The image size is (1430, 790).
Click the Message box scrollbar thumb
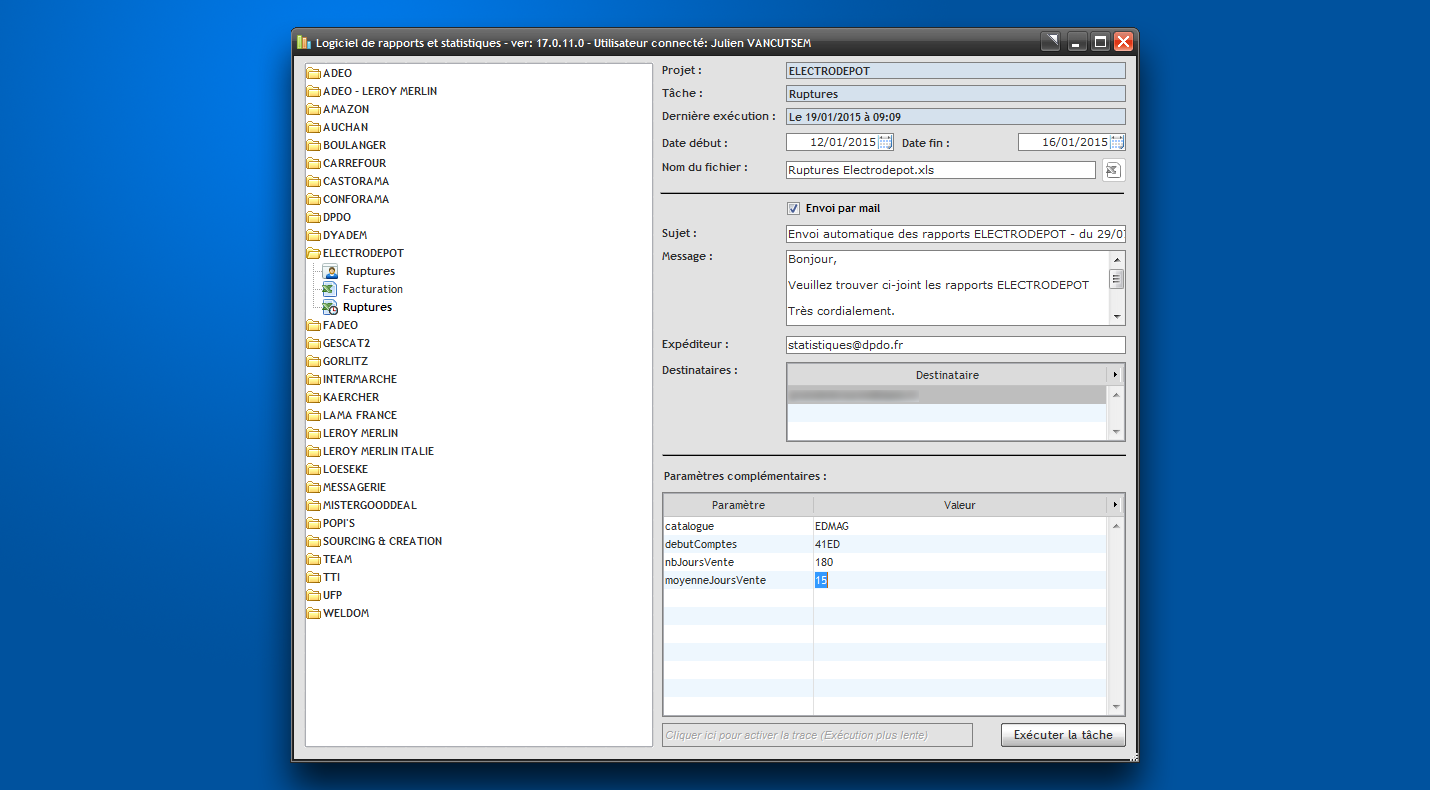(1117, 279)
